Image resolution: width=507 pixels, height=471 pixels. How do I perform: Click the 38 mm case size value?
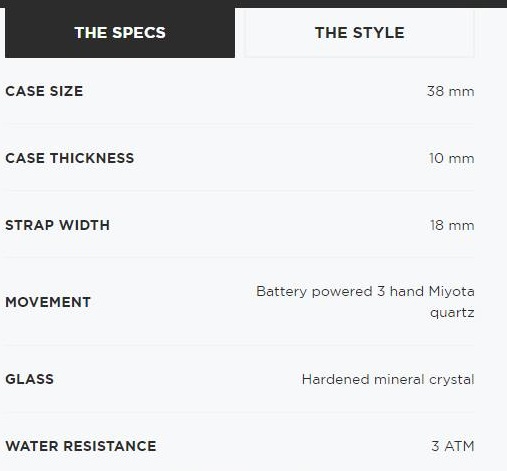pyautogui.click(x=450, y=91)
